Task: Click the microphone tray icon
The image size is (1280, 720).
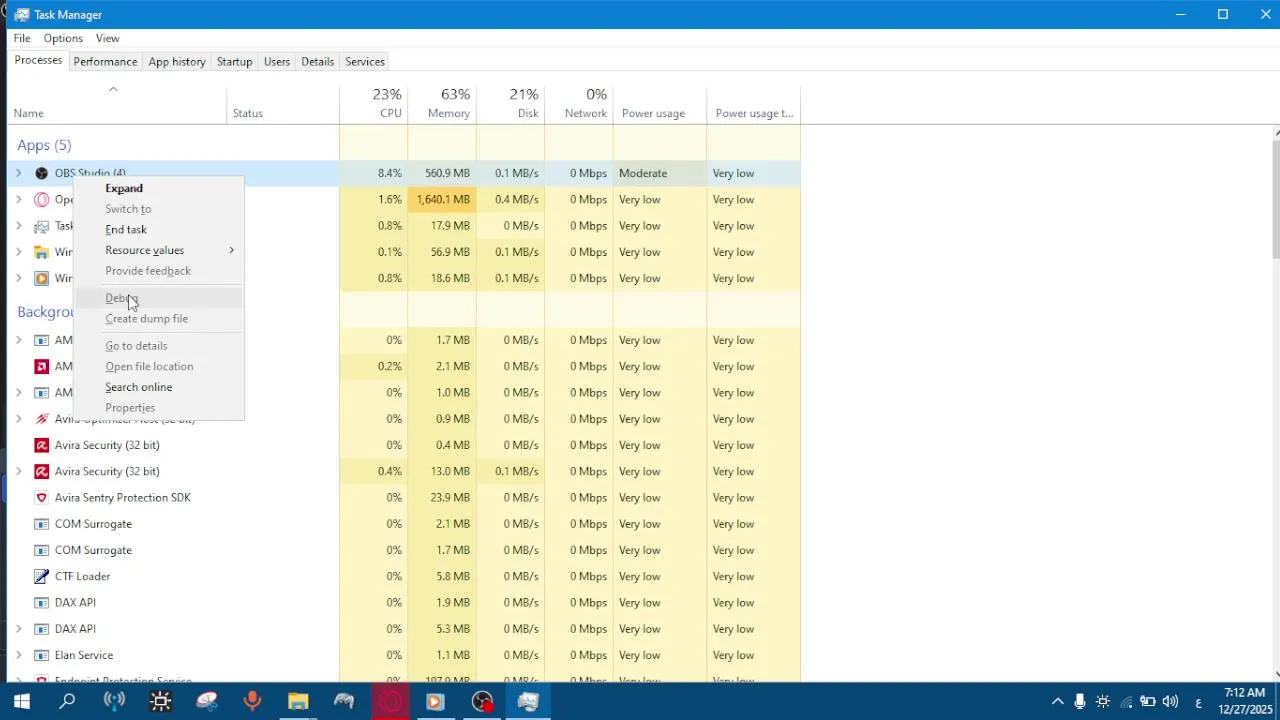Action: [x=1080, y=702]
